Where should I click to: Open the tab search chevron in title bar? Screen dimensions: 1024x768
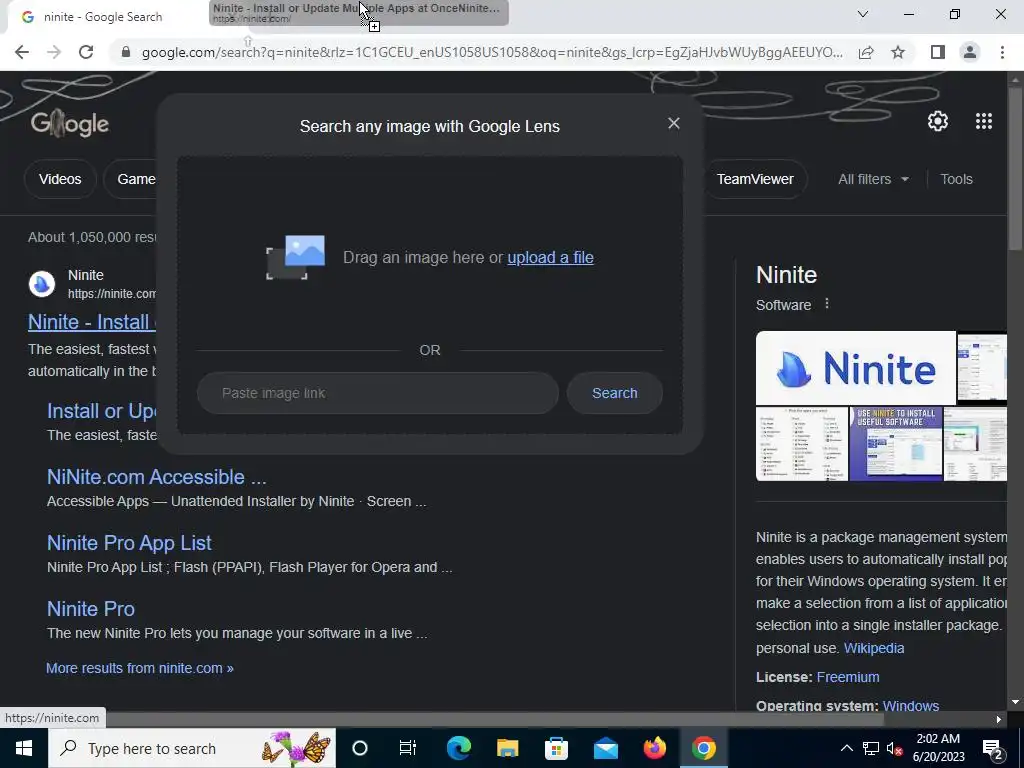(x=863, y=14)
